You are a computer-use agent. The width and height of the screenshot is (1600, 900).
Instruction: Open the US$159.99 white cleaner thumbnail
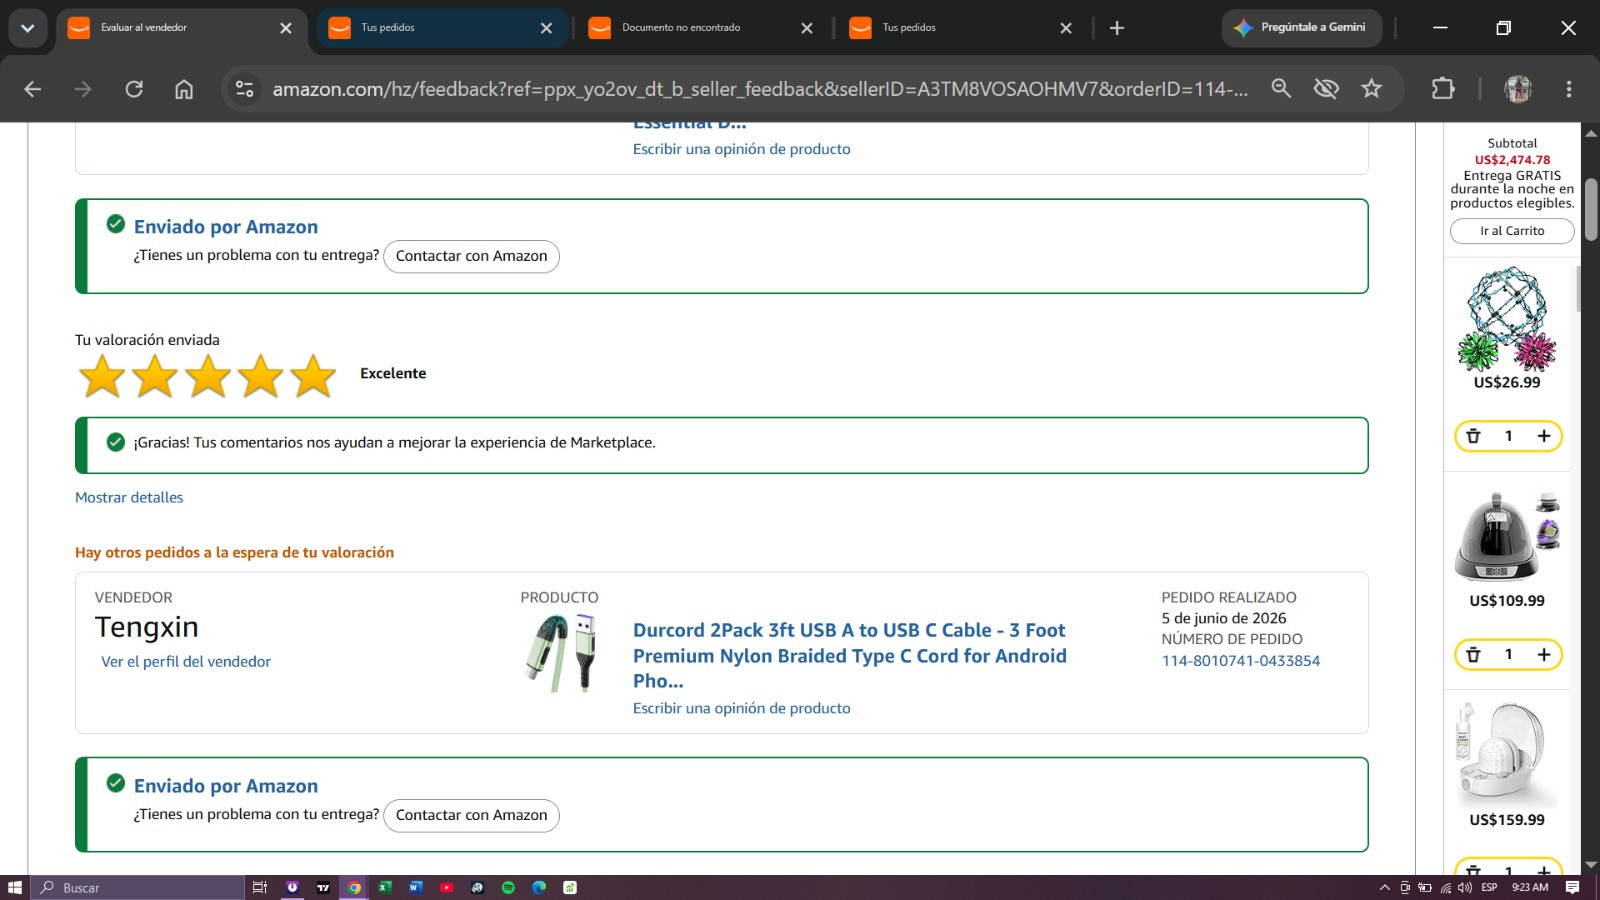pyautogui.click(x=1507, y=755)
